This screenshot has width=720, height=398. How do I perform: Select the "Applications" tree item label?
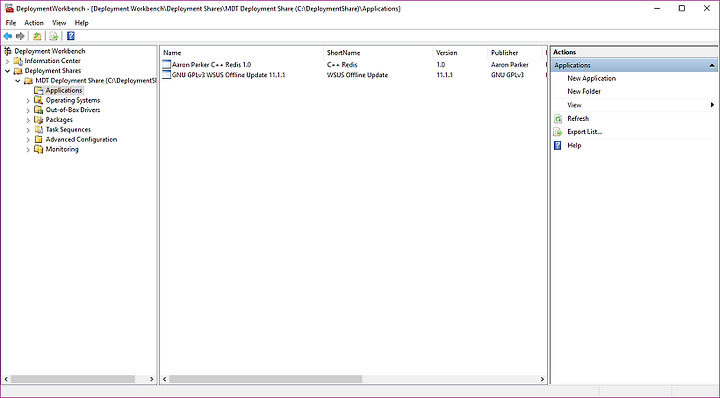pos(64,90)
